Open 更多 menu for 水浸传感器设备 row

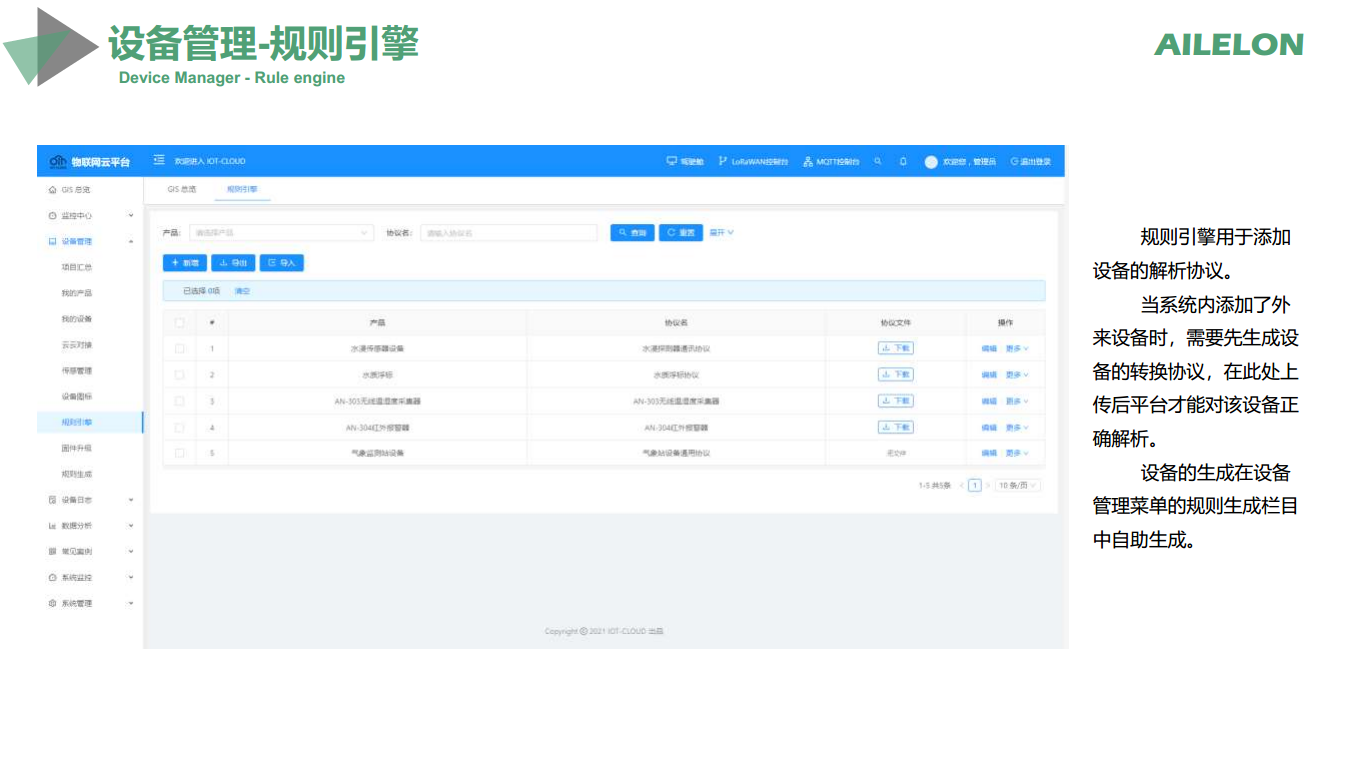point(1017,348)
